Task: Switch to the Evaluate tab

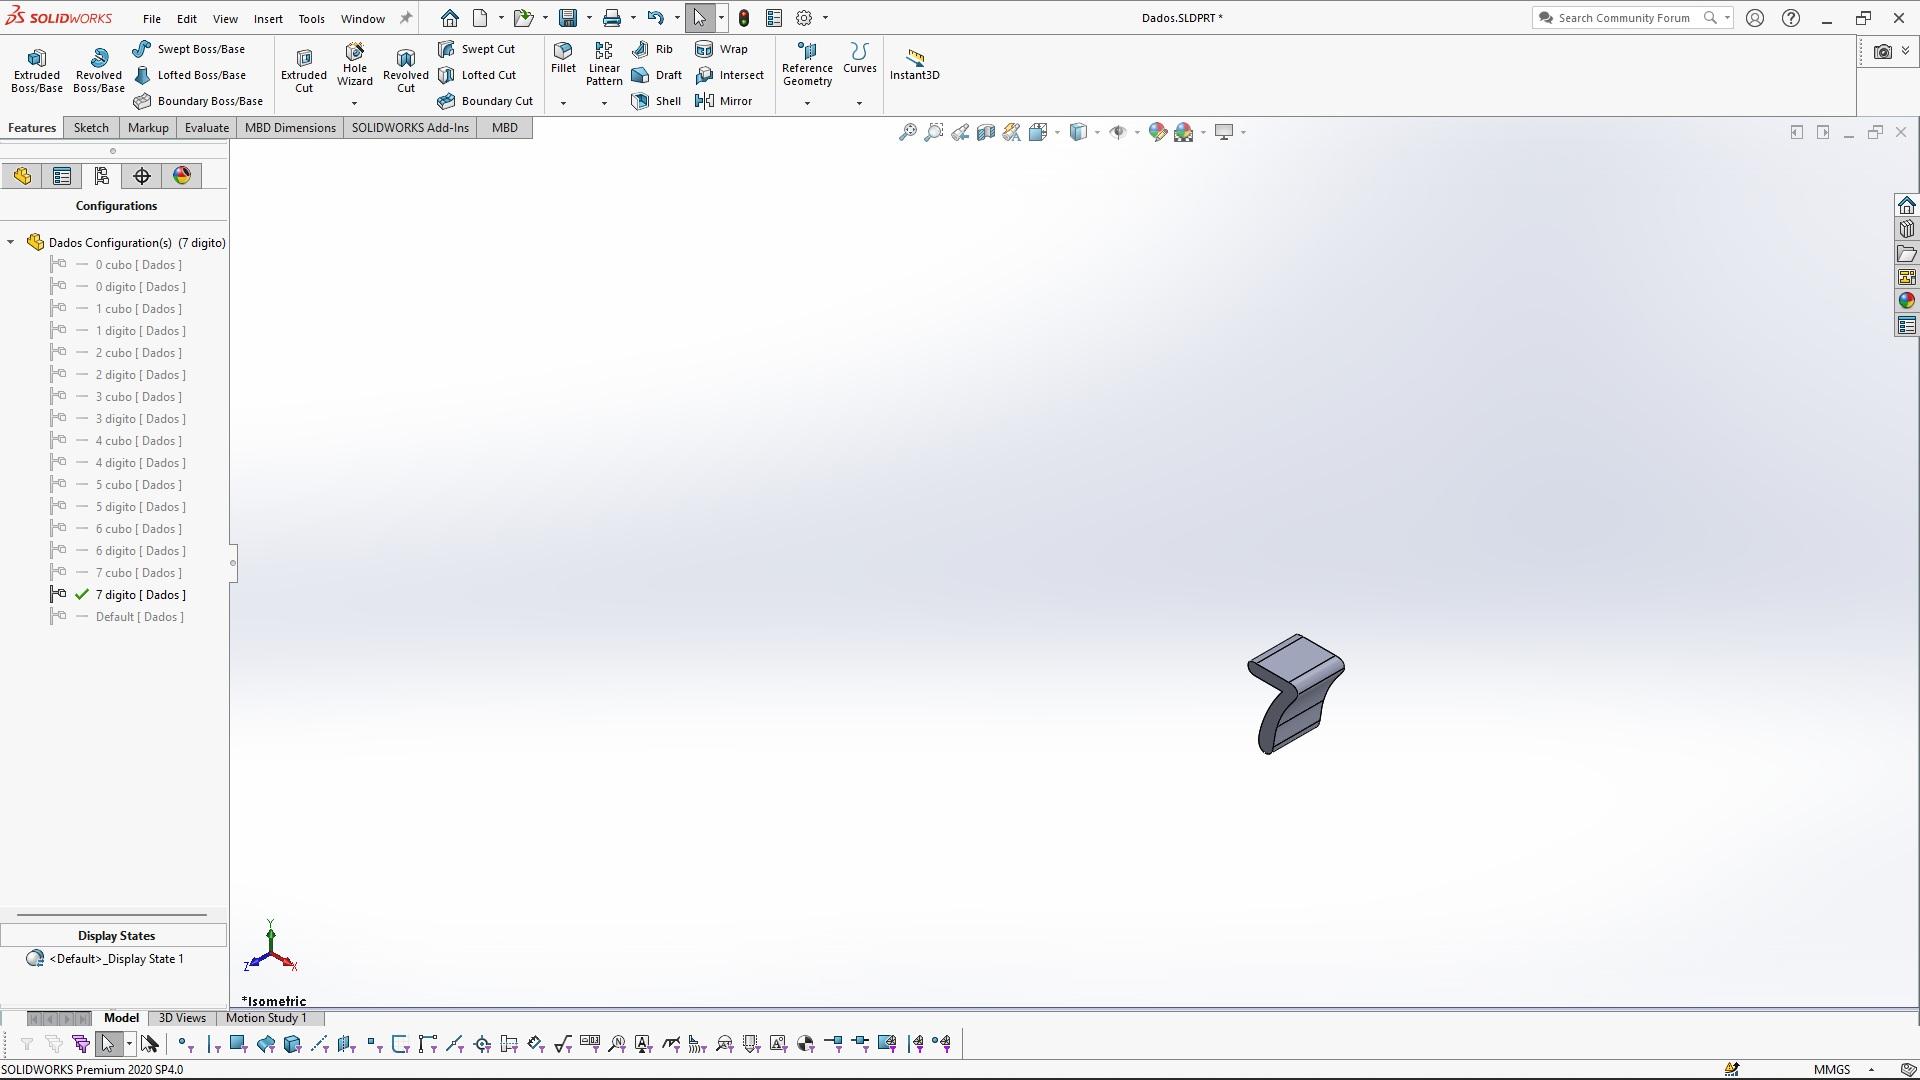Action: coord(207,128)
